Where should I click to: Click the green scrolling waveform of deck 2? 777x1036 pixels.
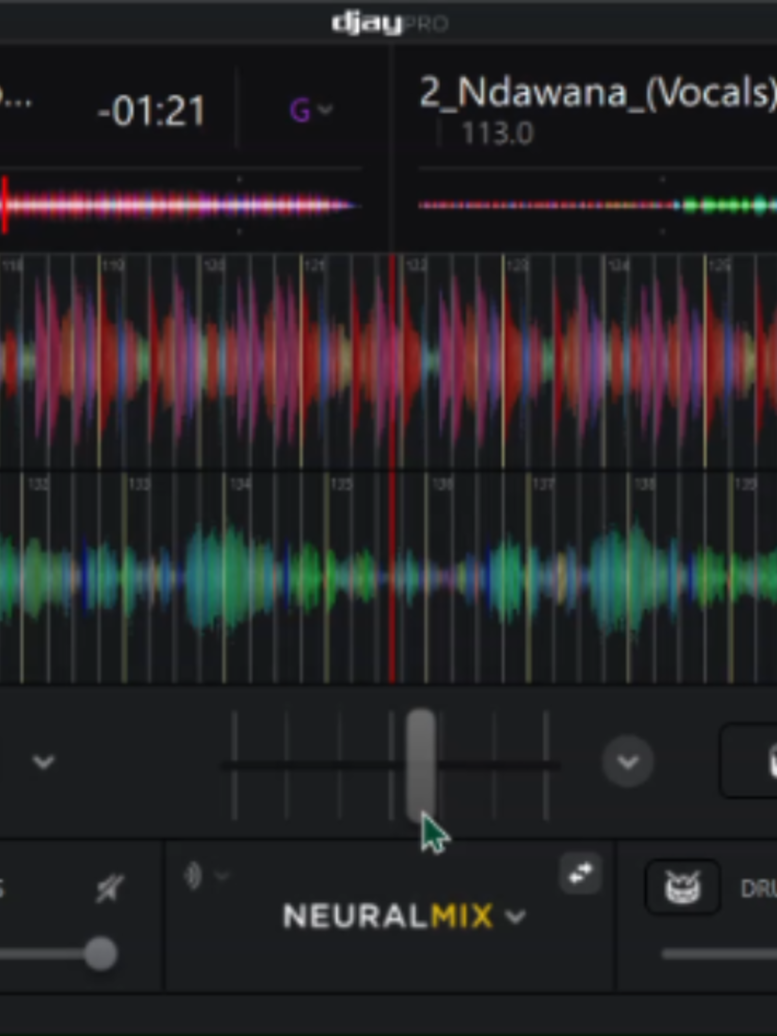tap(388, 577)
